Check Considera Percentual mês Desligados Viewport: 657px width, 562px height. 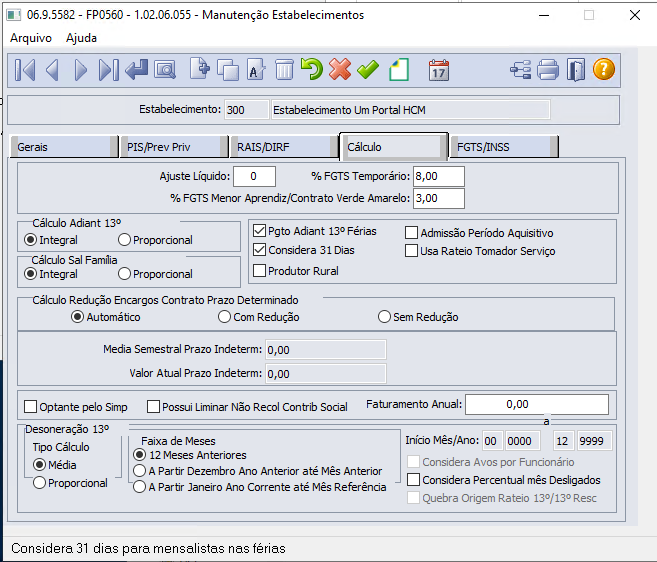(414, 479)
